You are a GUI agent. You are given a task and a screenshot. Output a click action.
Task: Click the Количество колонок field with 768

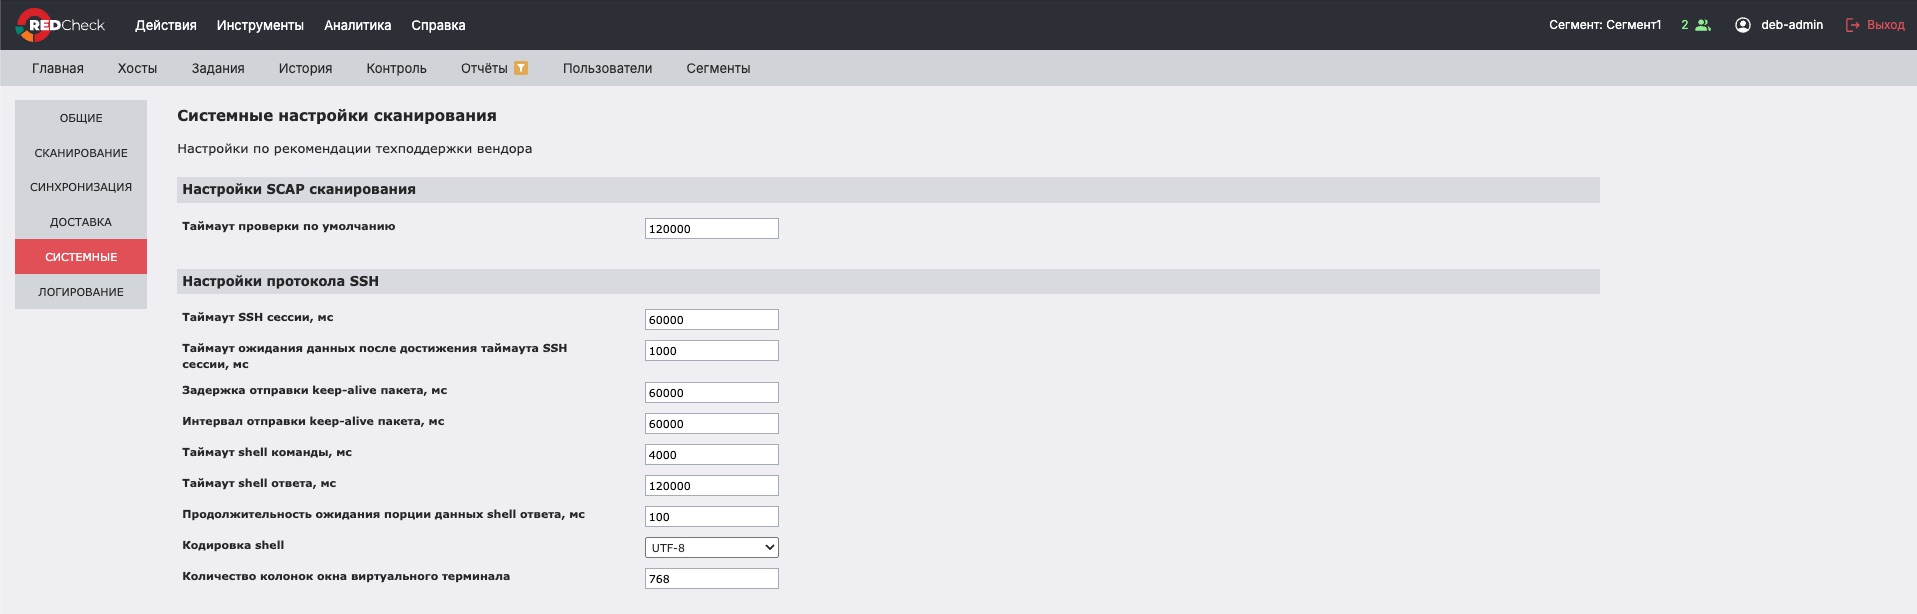712,579
